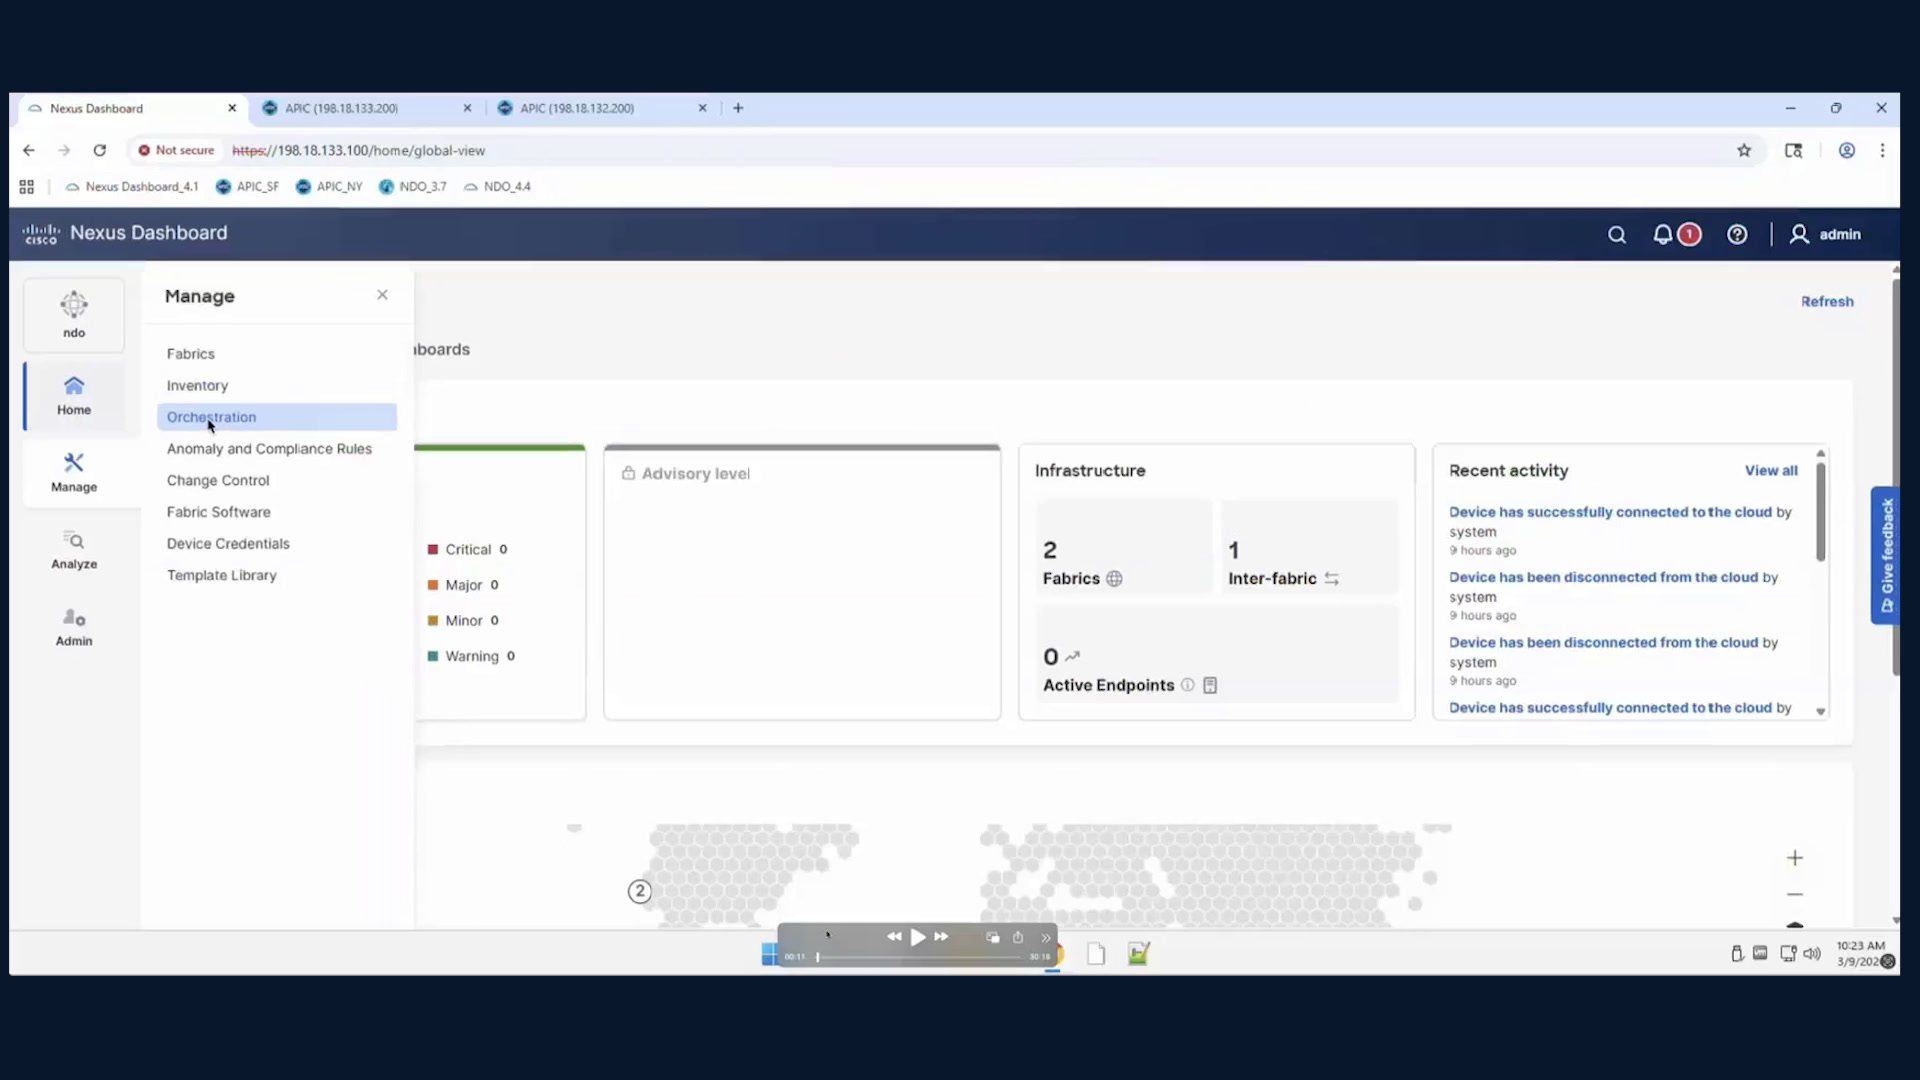Select Orchestration in Manage menu
Screen dimensions: 1920x1080
click(277, 417)
